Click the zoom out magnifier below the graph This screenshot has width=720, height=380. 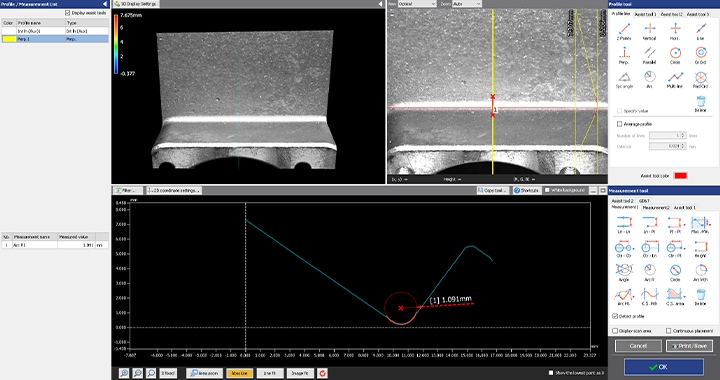click(137, 373)
